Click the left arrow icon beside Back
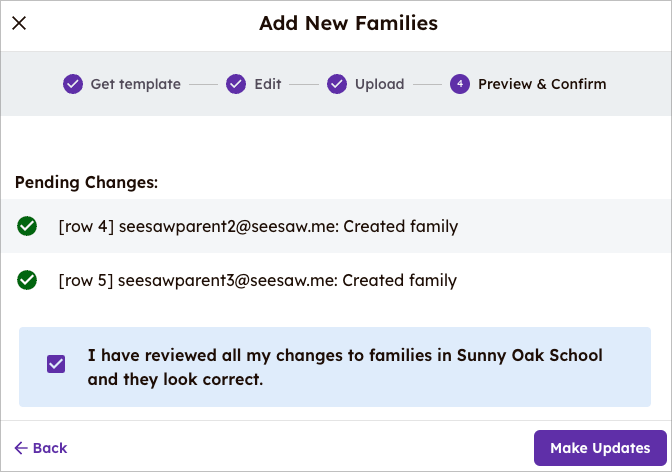 click(x=21, y=448)
